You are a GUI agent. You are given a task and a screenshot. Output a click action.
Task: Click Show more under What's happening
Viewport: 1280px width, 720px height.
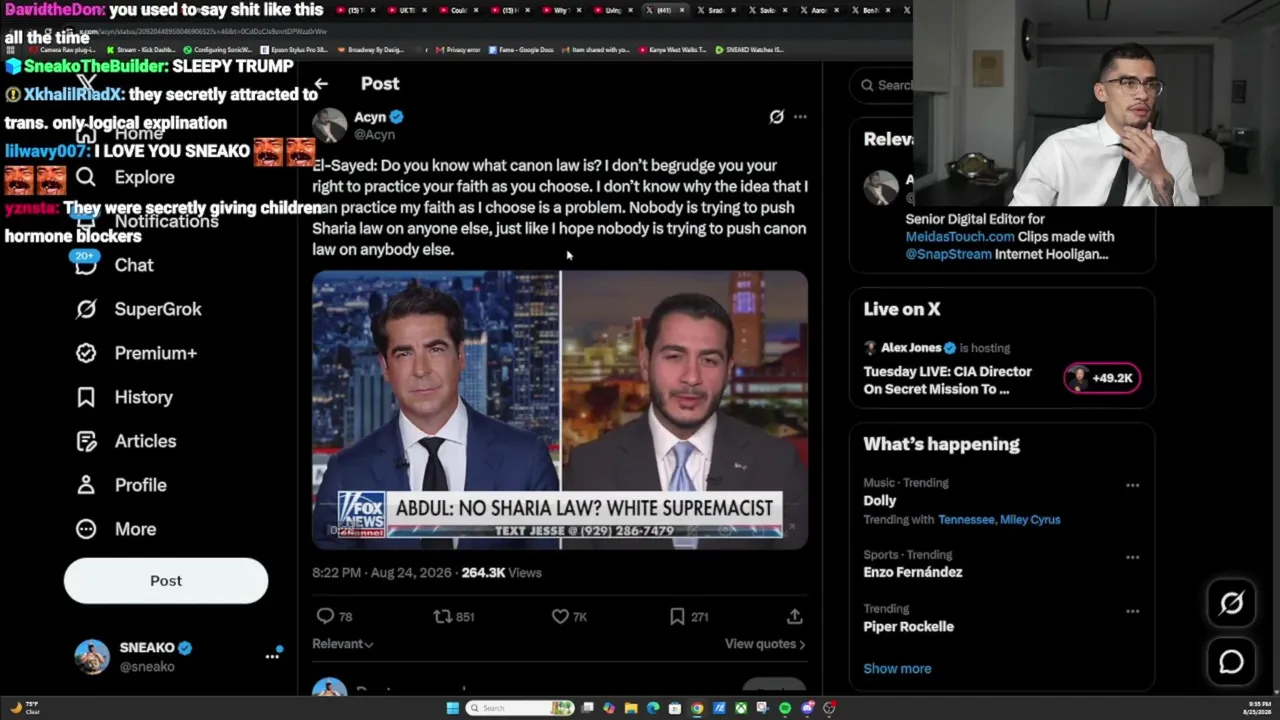(x=897, y=669)
